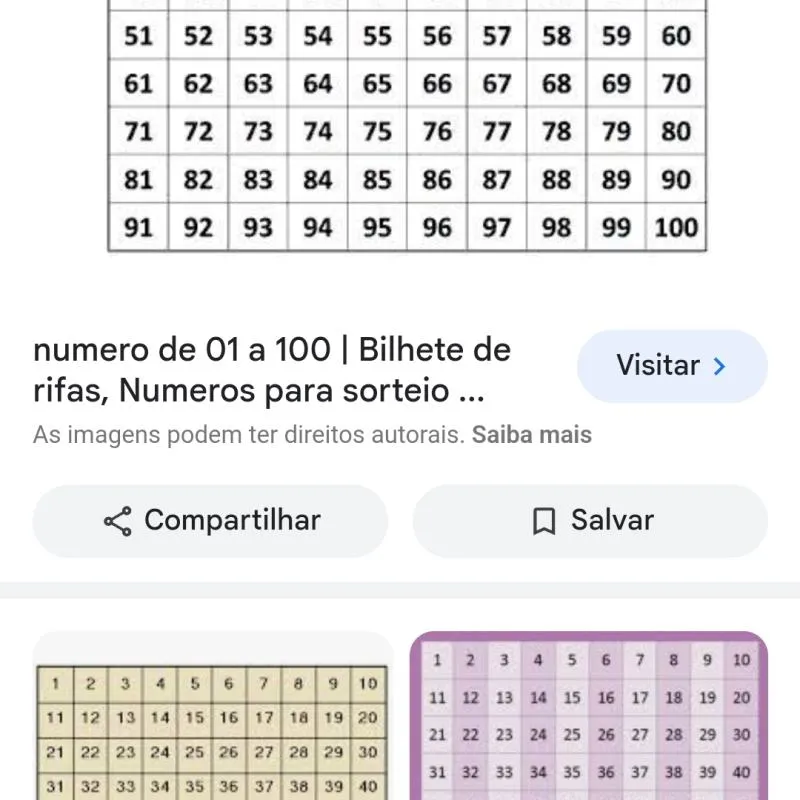Tap the Salvar button
The image size is (800, 800).
pyautogui.click(x=590, y=520)
